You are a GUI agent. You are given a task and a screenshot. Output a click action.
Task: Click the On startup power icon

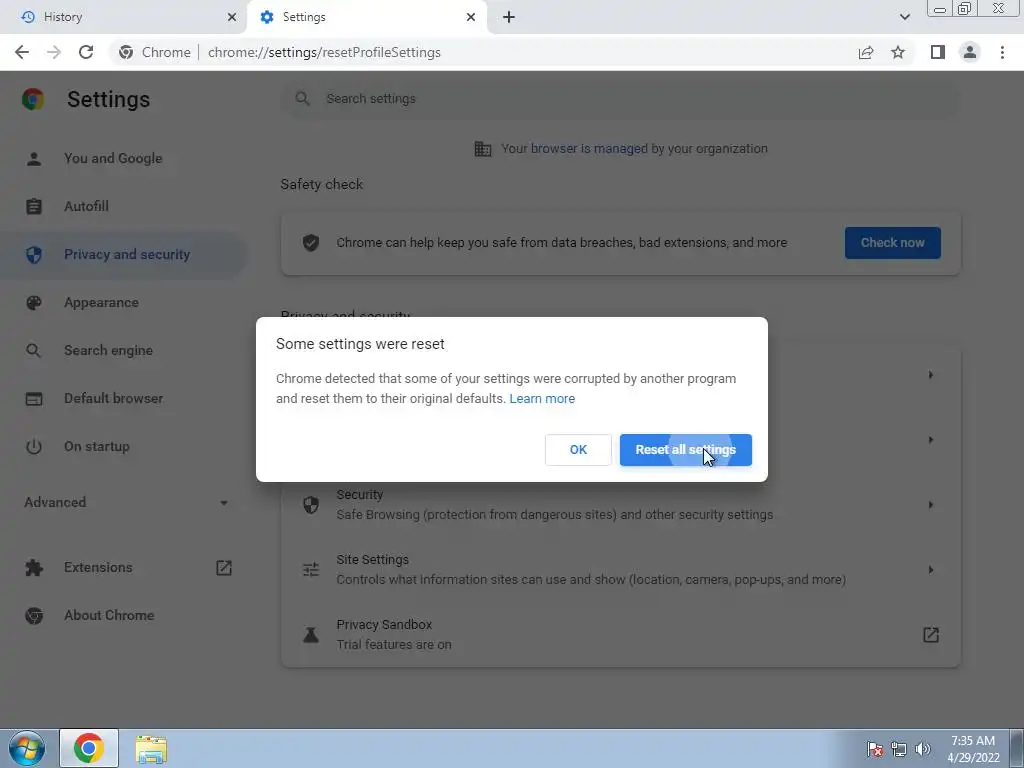point(34,447)
